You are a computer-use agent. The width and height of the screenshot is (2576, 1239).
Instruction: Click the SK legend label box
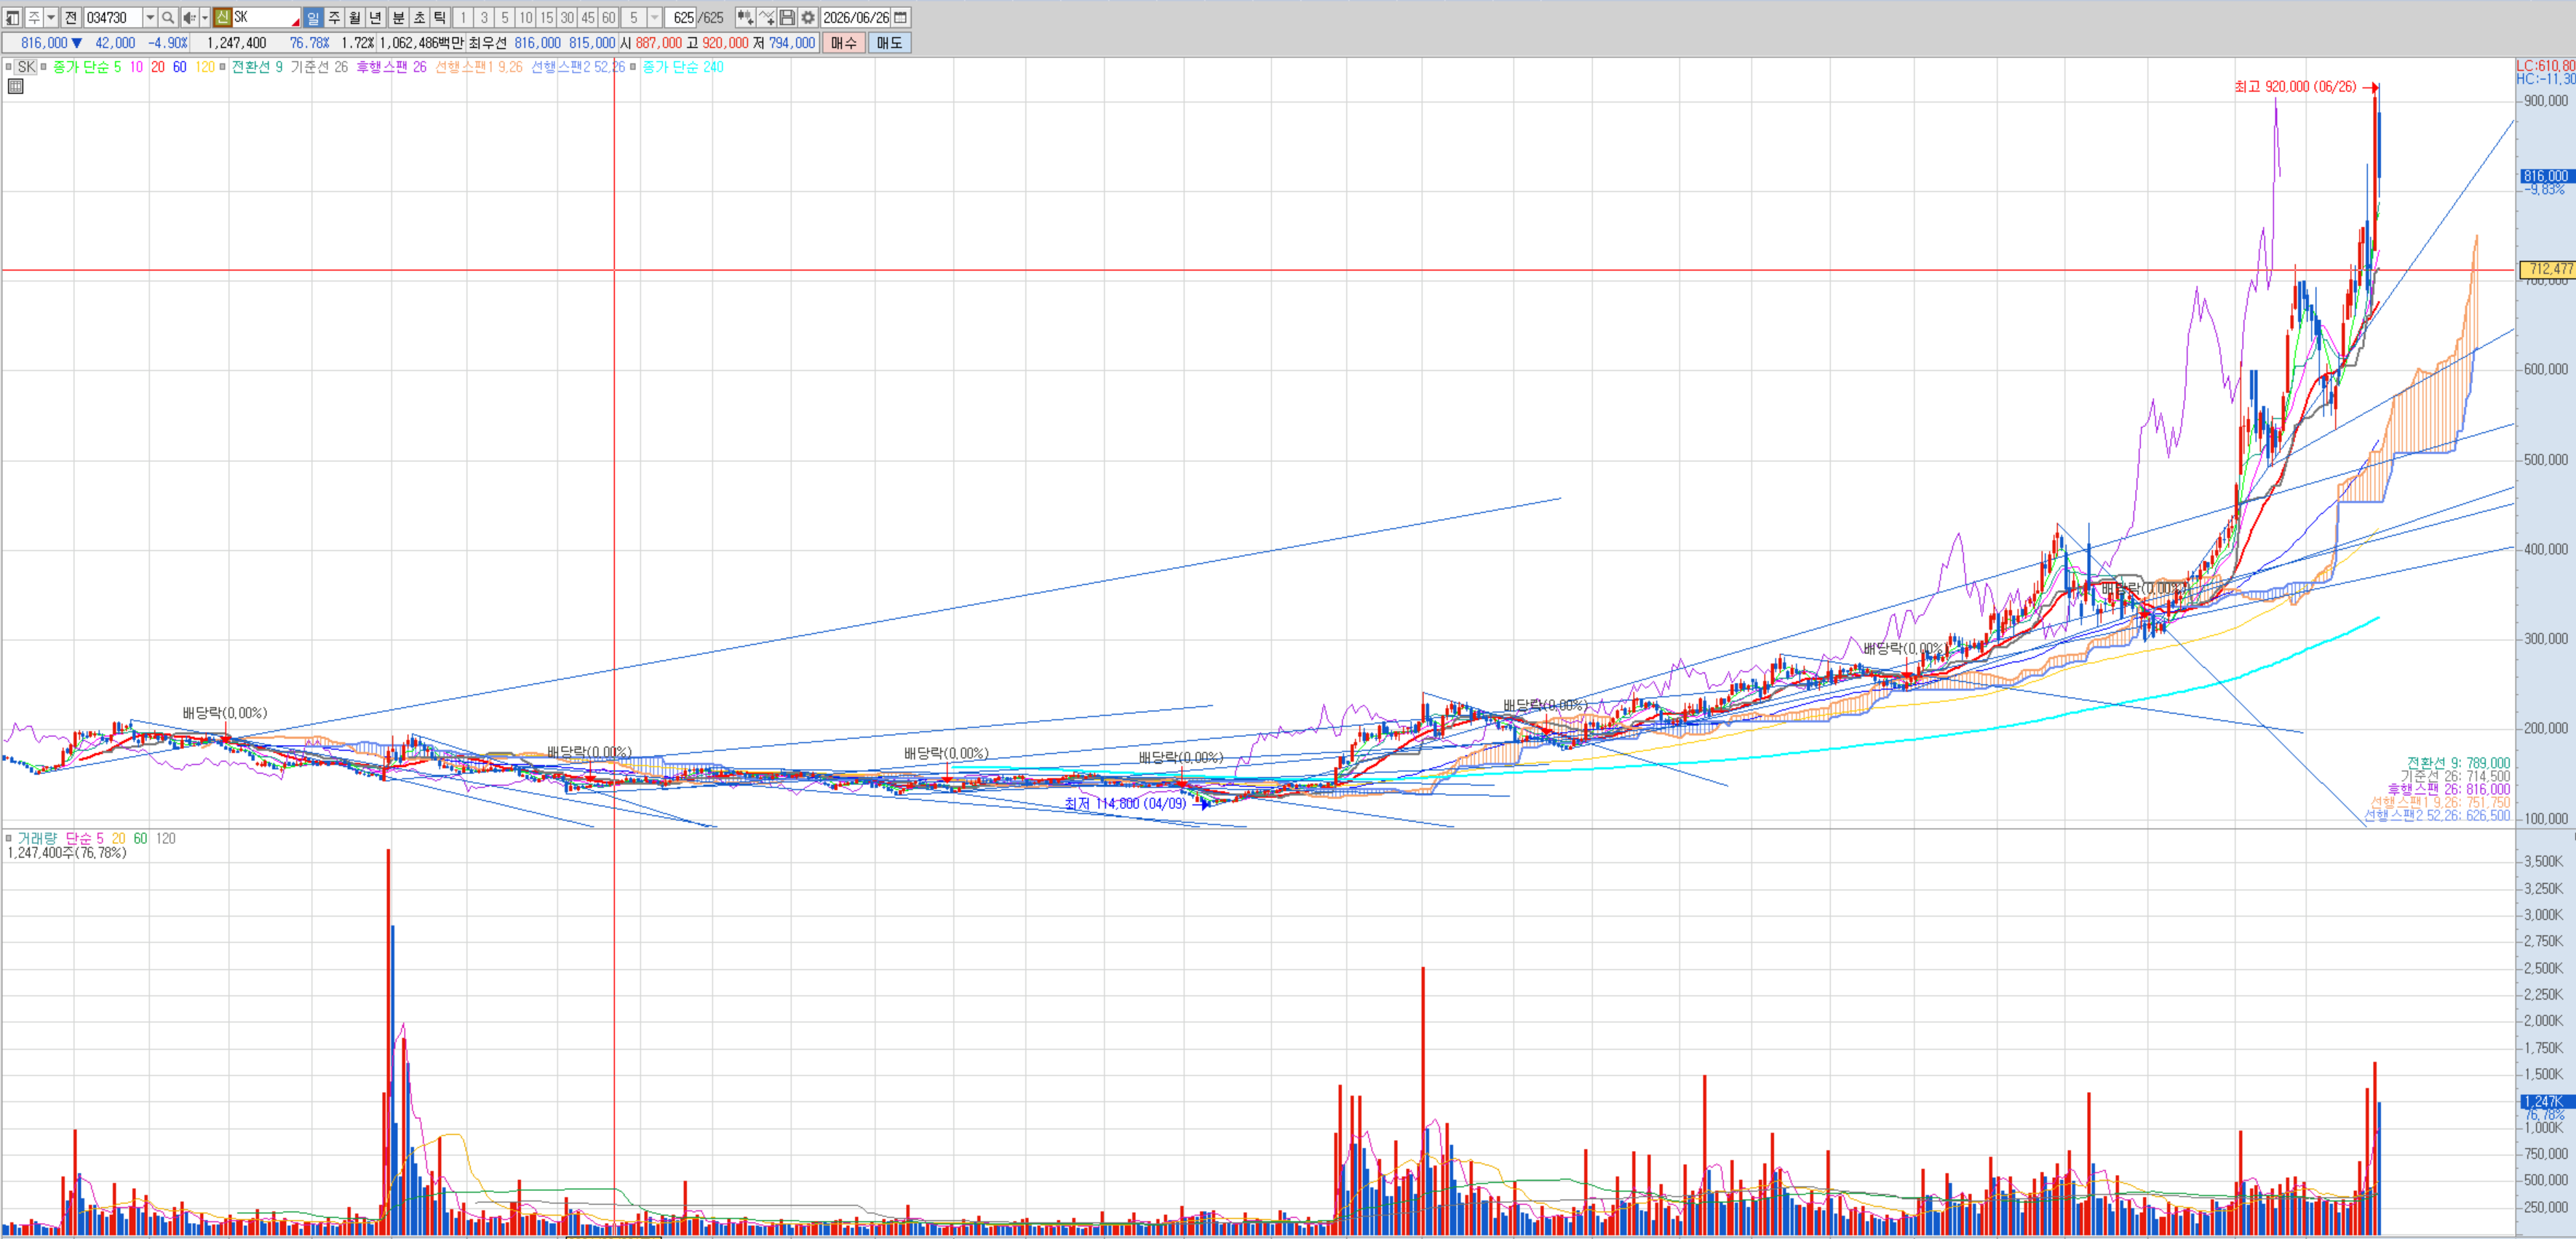pyautogui.click(x=26, y=67)
